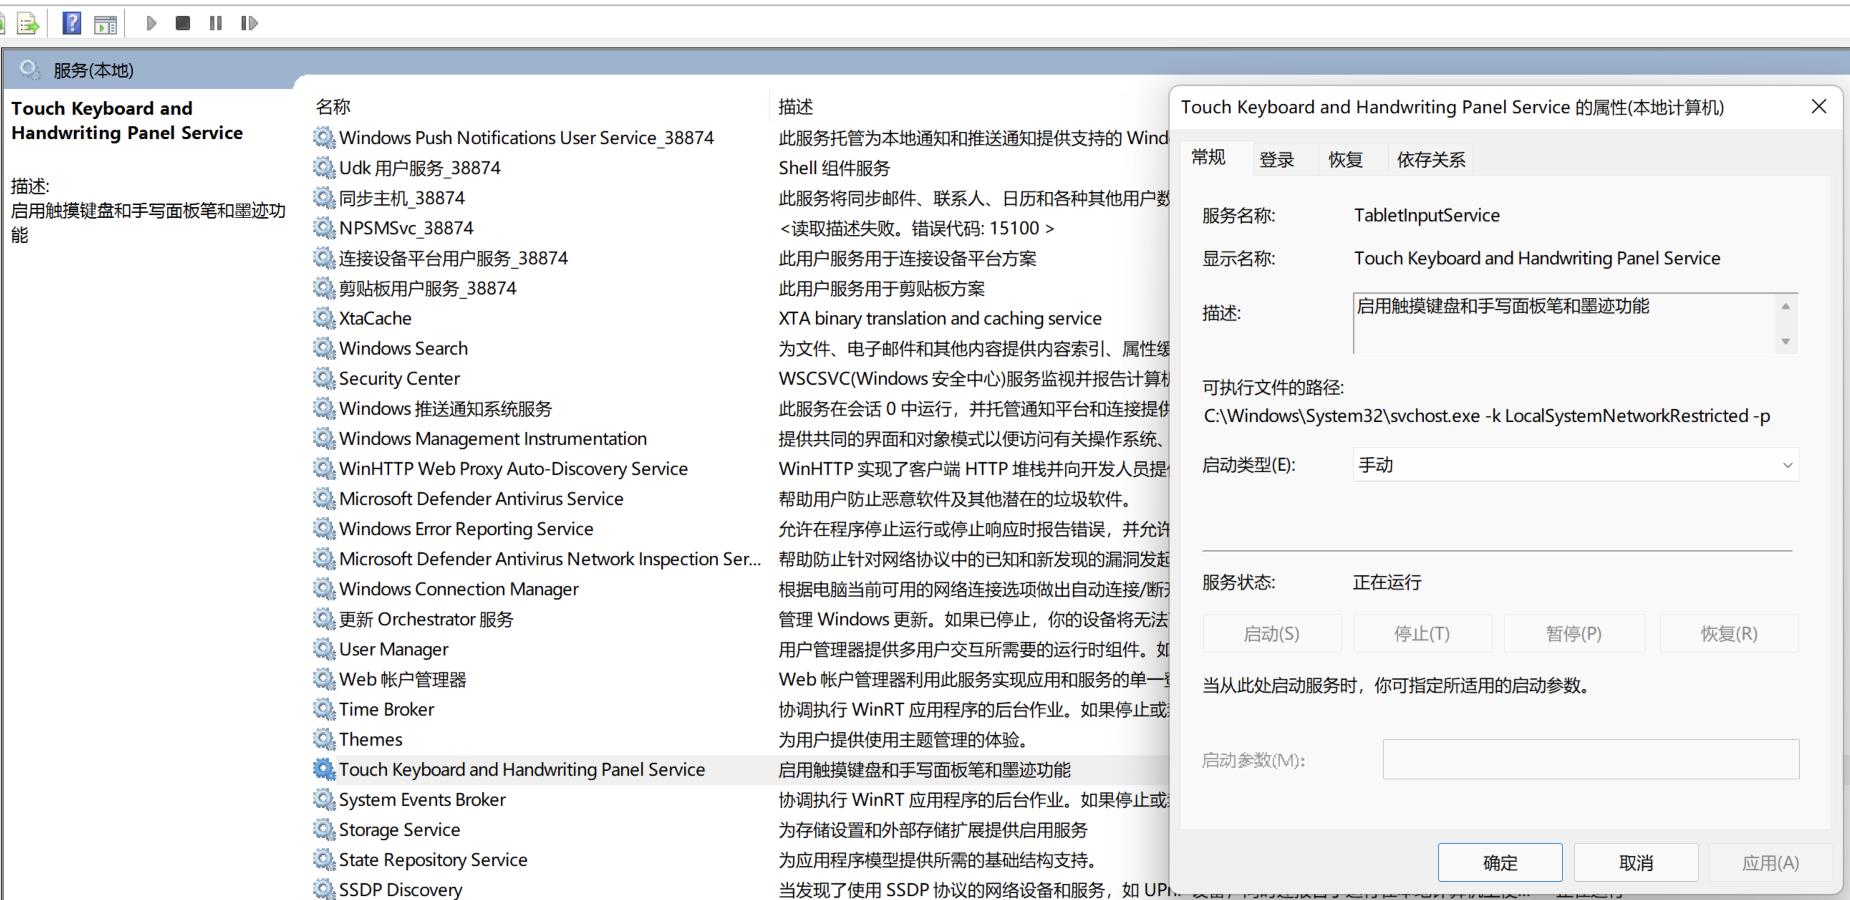The image size is (1850, 900).
Task: Select the User Manager service row
Action: 740,649
